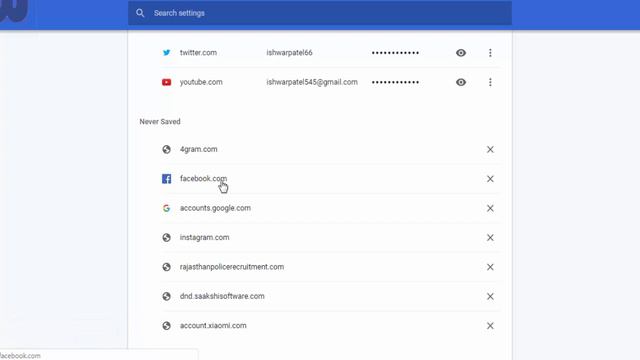This screenshot has width=640, height=360.
Task: Click the Google G icon
Action: pyautogui.click(x=167, y=208)
